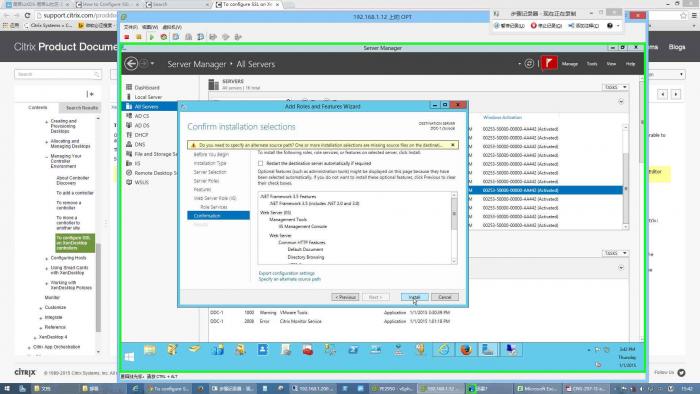The image size is (700, 394).
Task: Click the clock in the remote server tray
Action: point(627,357)
